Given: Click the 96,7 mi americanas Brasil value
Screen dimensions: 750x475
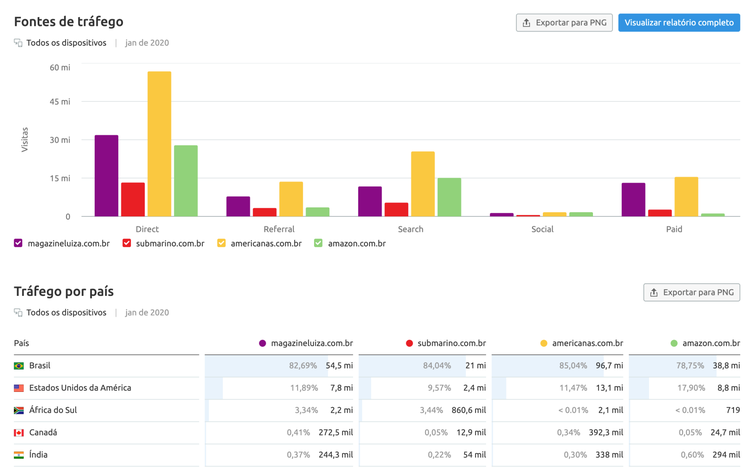Looking at the screenshot, I should (x=609, y=365).
